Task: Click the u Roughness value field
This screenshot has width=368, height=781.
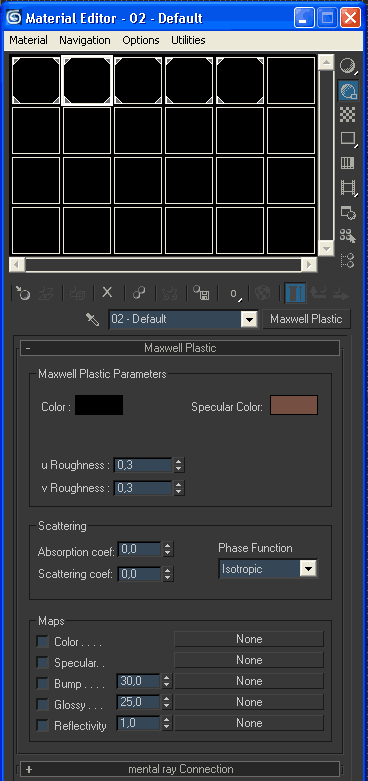Action: click(143, 465)
